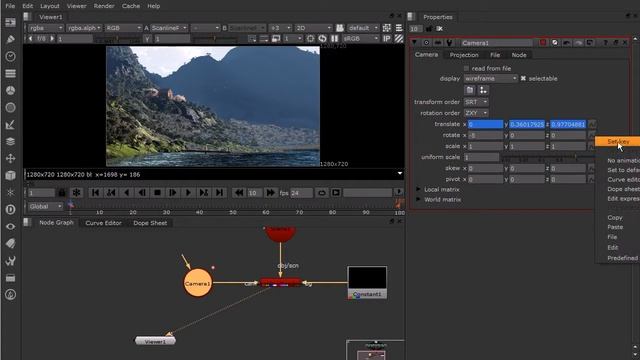Open the Render menu
The width and height of the screenshot is (640, 360).
pyautogui.click(x=104, y=6)
